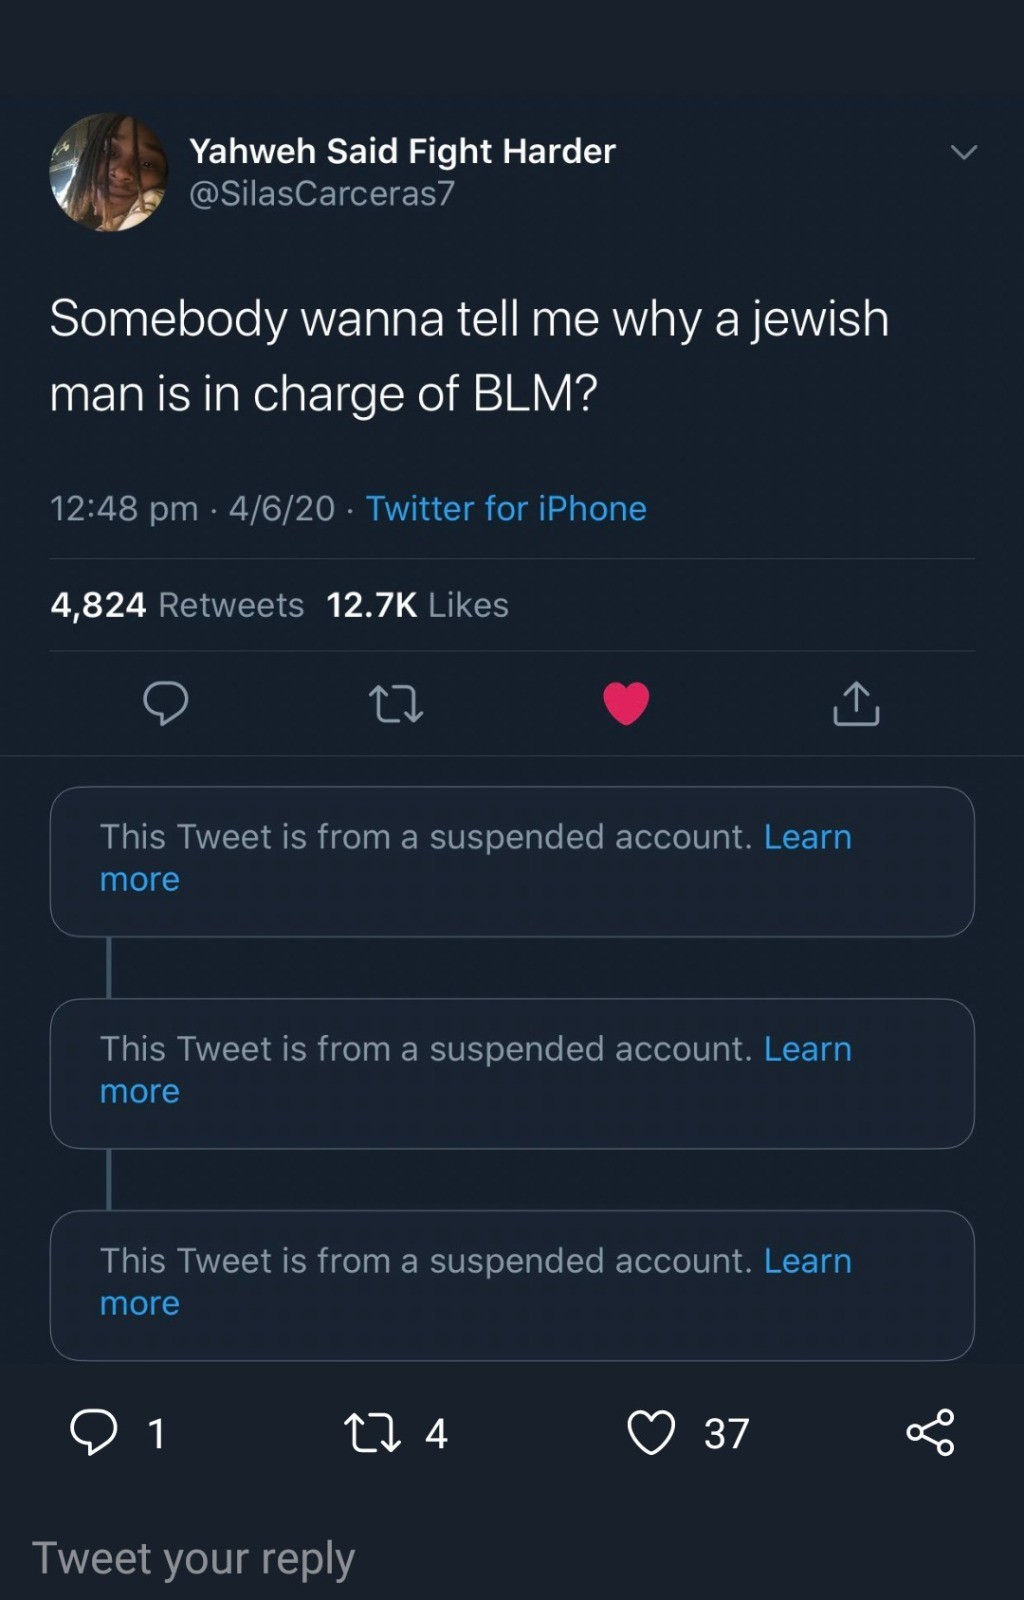Tap the retweet icon showing 4 retweets

pos(372,1432)
